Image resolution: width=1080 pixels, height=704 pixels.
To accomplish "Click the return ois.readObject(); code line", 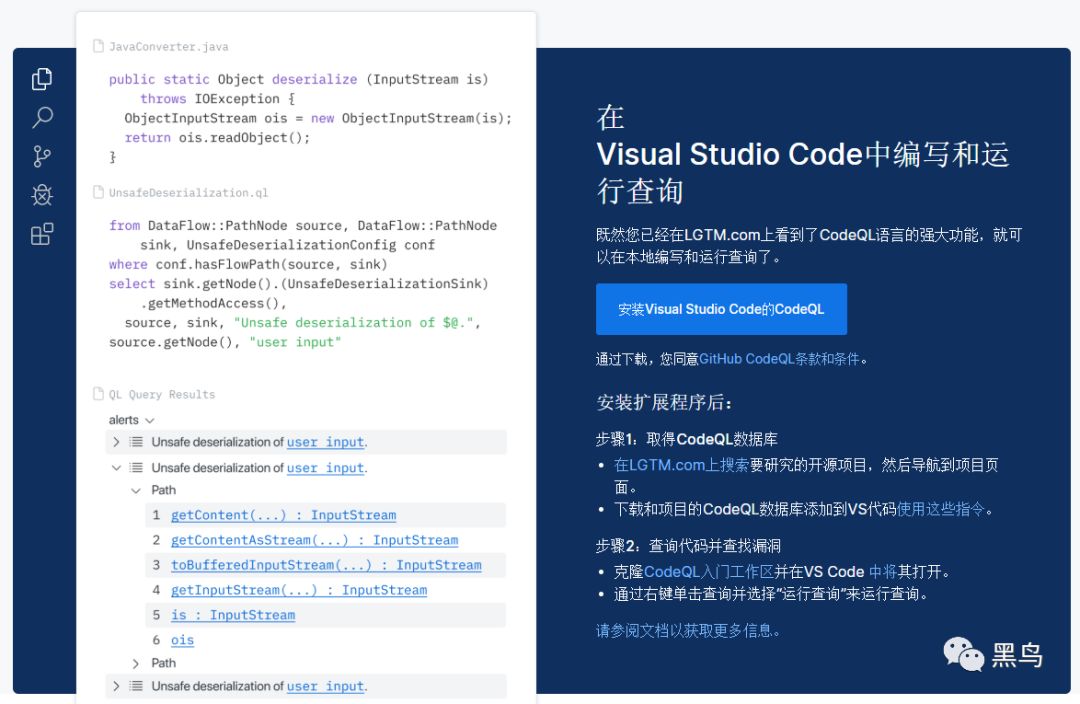I will [x=217, y=138].
